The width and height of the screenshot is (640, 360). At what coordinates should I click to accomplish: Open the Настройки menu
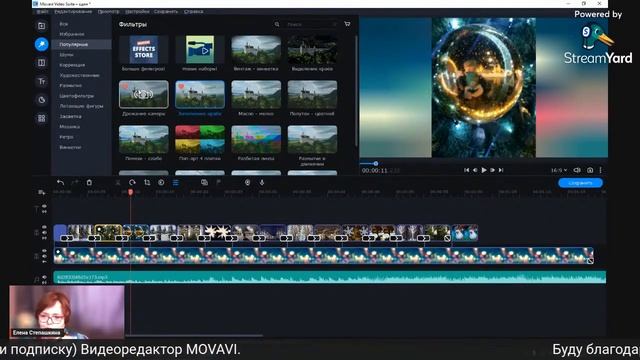137,11
